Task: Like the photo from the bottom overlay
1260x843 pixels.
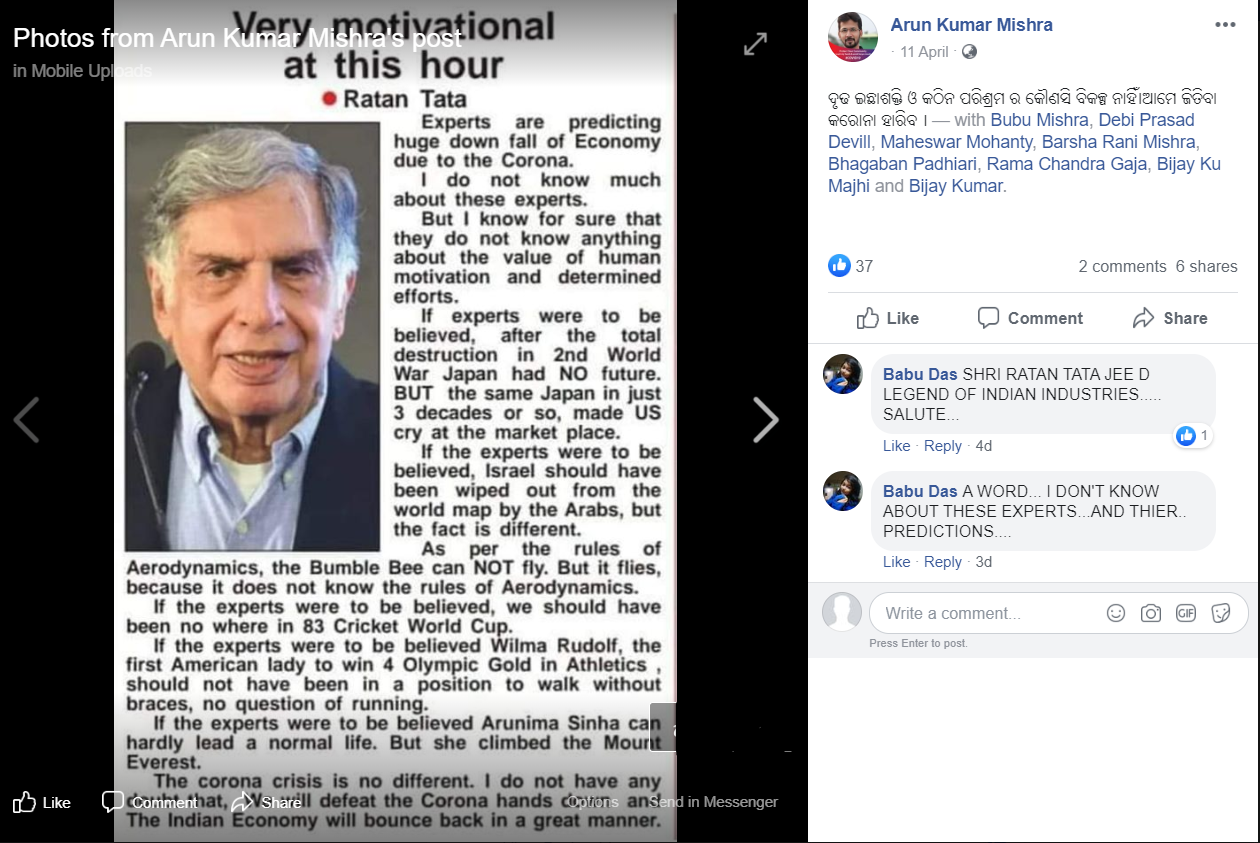Action: point(42,802)
